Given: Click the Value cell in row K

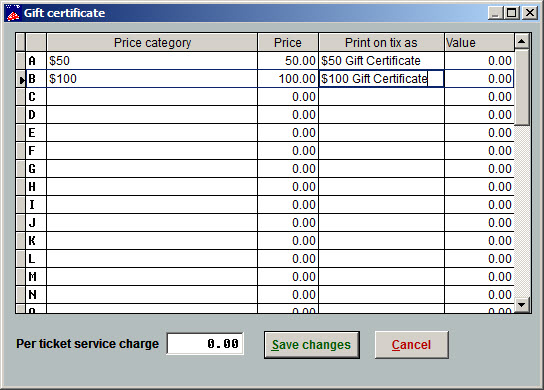Looking at the screenshot, I should [479, 241].
